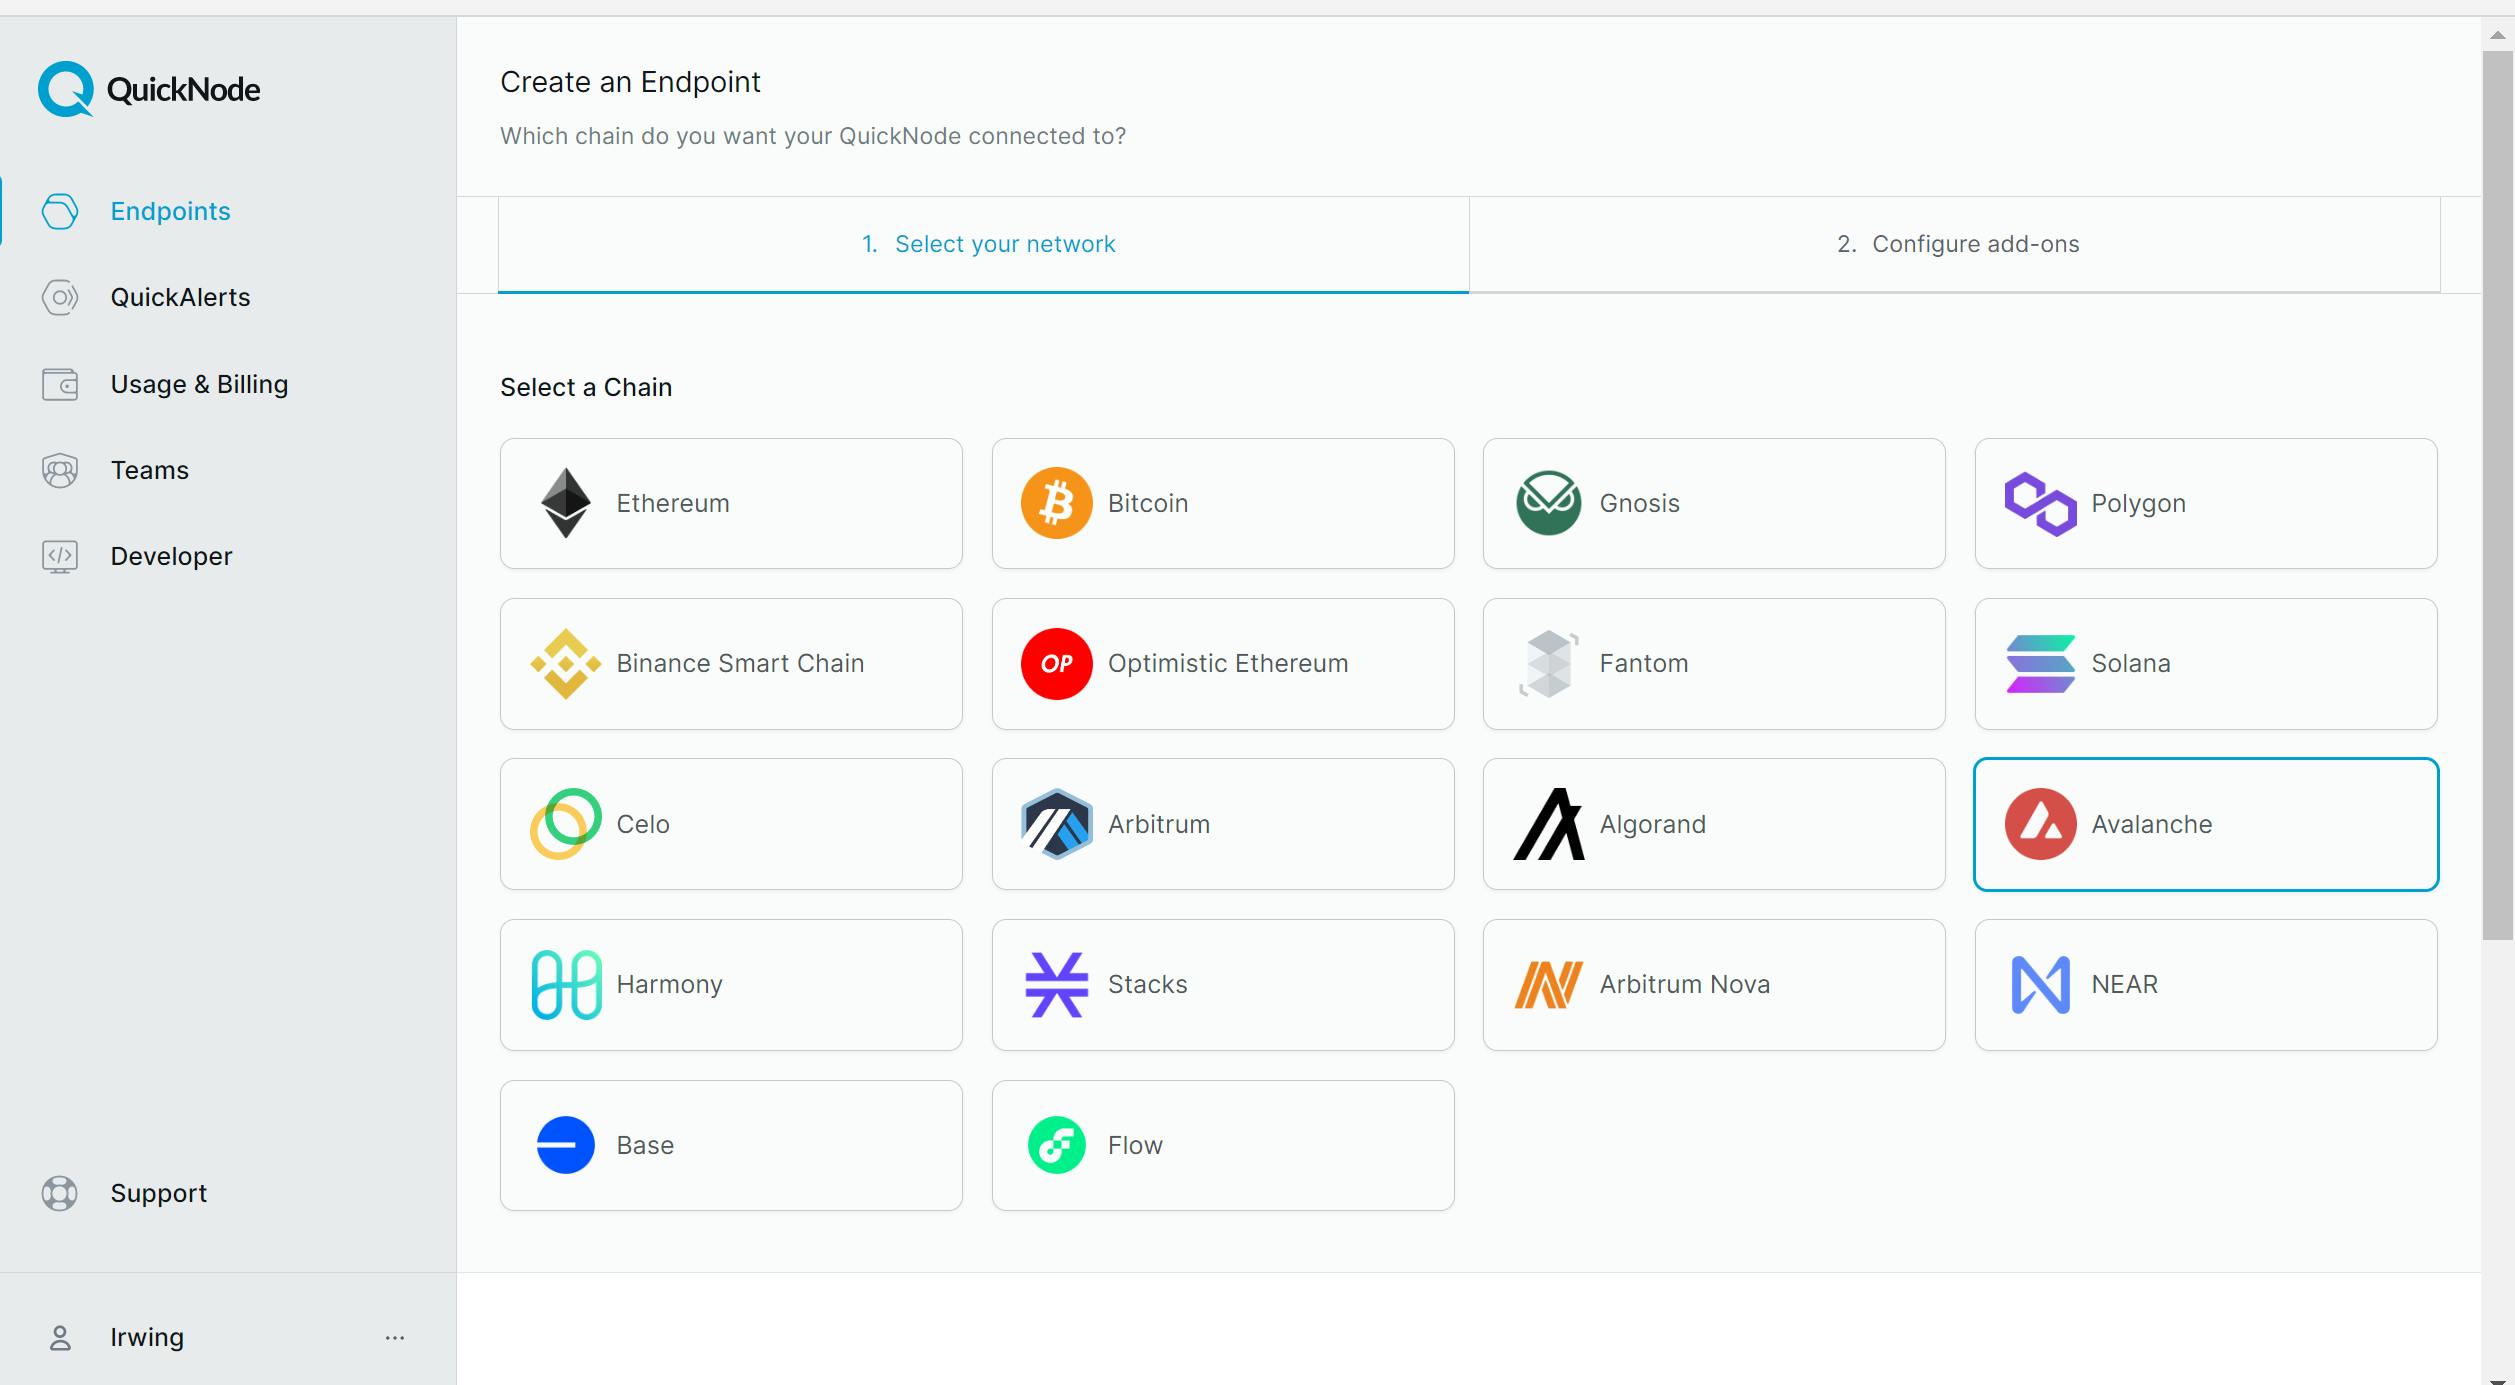Click the Teams sidebar navigation item
This screenshot has width=2515, height=1385.
point(150,469)
